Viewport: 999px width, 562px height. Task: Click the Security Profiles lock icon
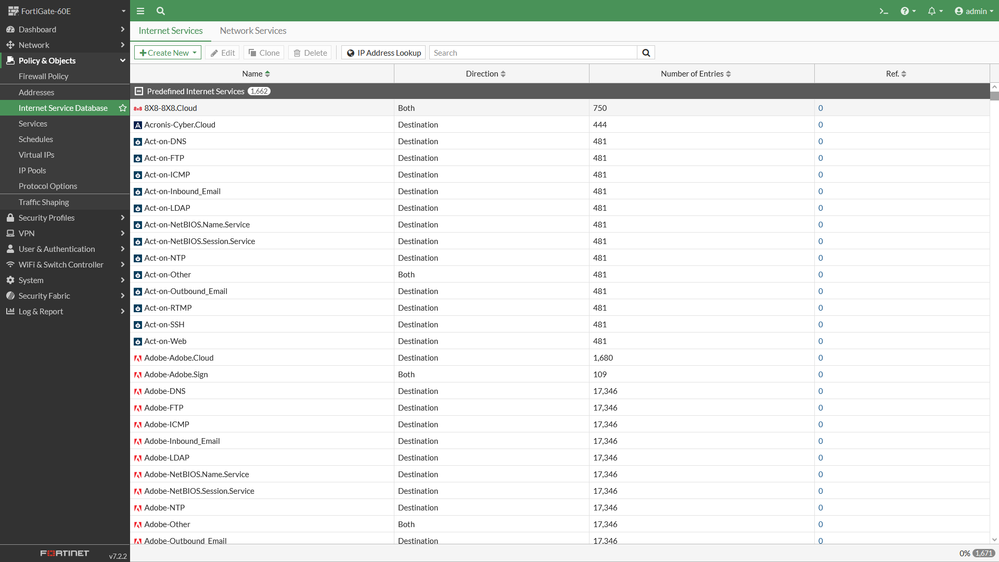pos(10,217)
